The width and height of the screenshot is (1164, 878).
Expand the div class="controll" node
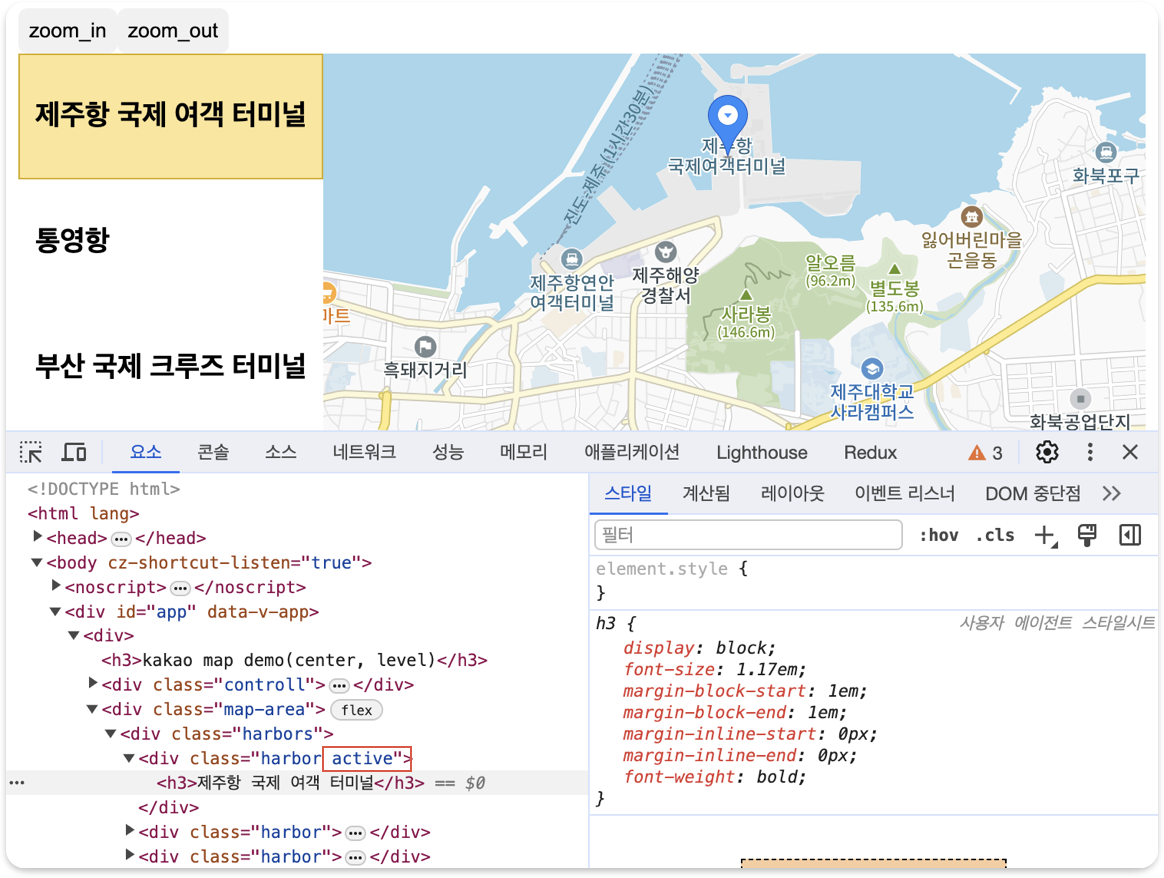tap(93, 683)
